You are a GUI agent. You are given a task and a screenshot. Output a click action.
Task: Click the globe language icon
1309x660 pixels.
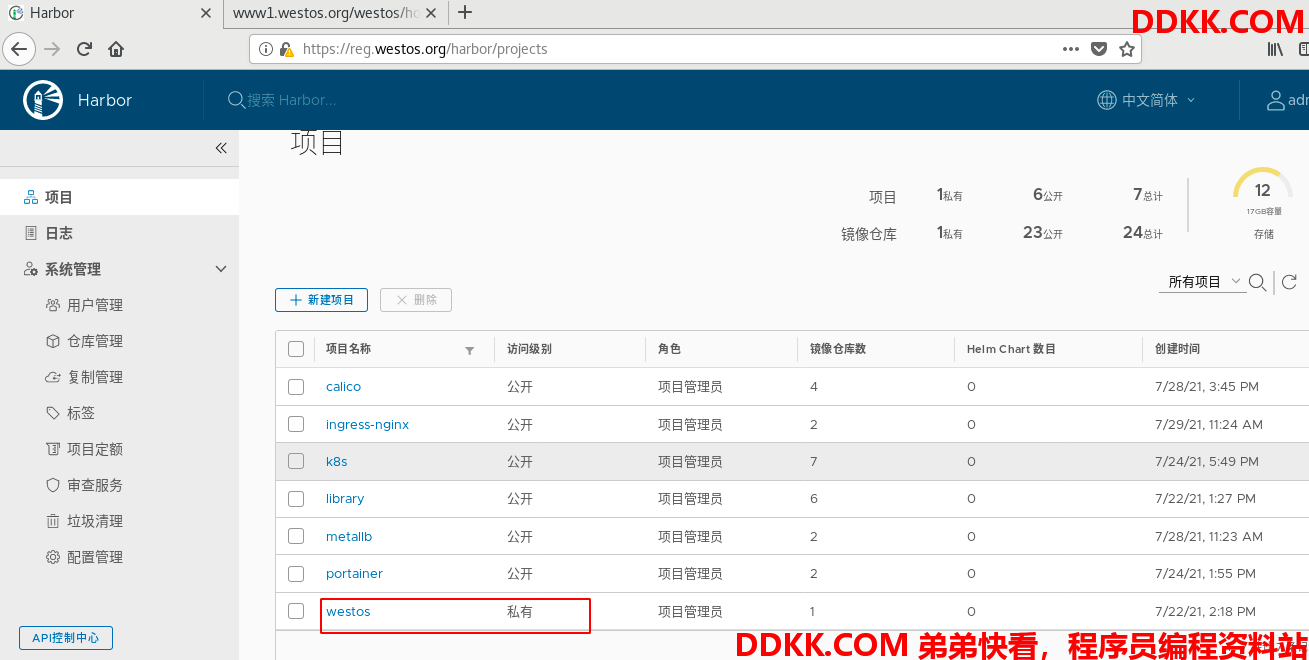point(1107,100)
